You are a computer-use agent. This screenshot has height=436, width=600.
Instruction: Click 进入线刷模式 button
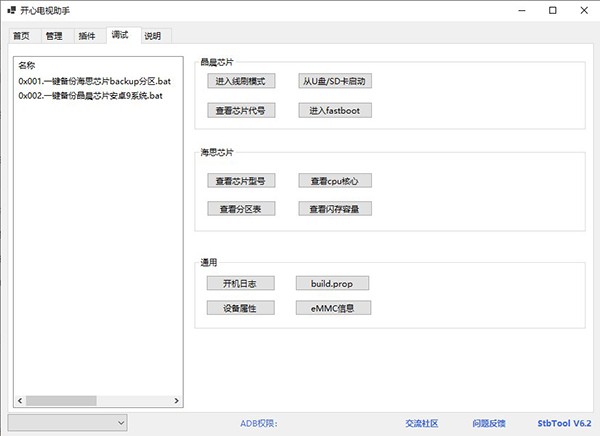[240, 81]
